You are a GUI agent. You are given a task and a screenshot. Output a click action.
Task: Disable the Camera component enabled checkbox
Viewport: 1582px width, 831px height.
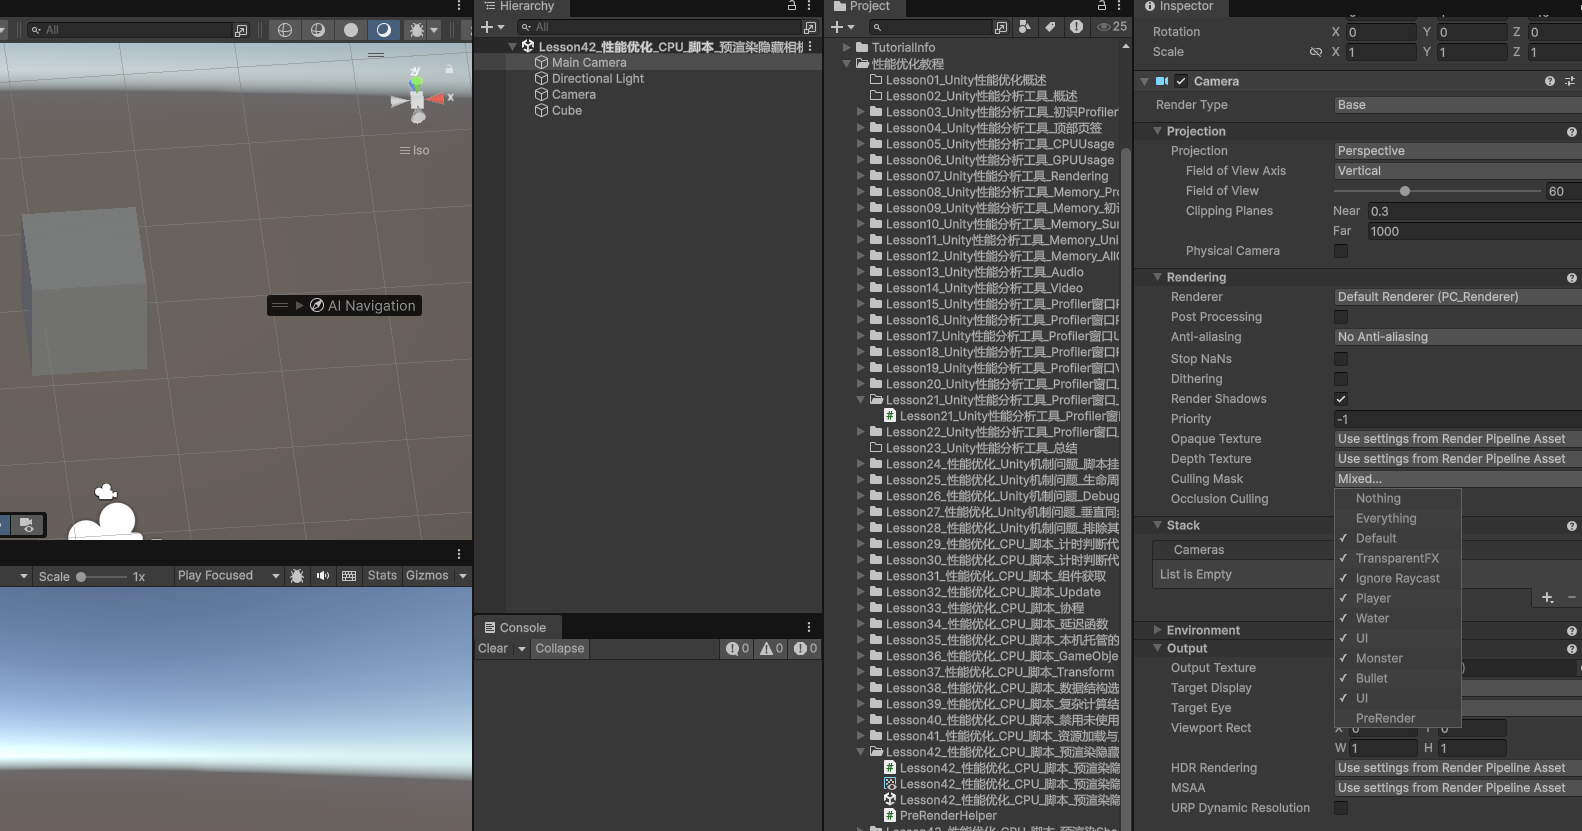(1181, 81)
